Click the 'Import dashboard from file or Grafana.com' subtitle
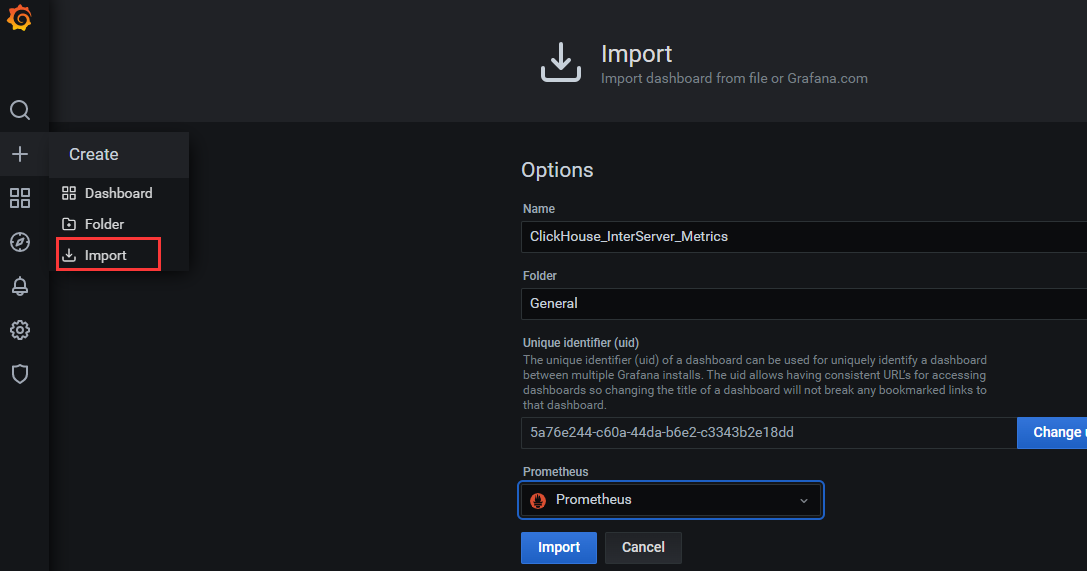1087x571 pixels. (x=734, y=78)
